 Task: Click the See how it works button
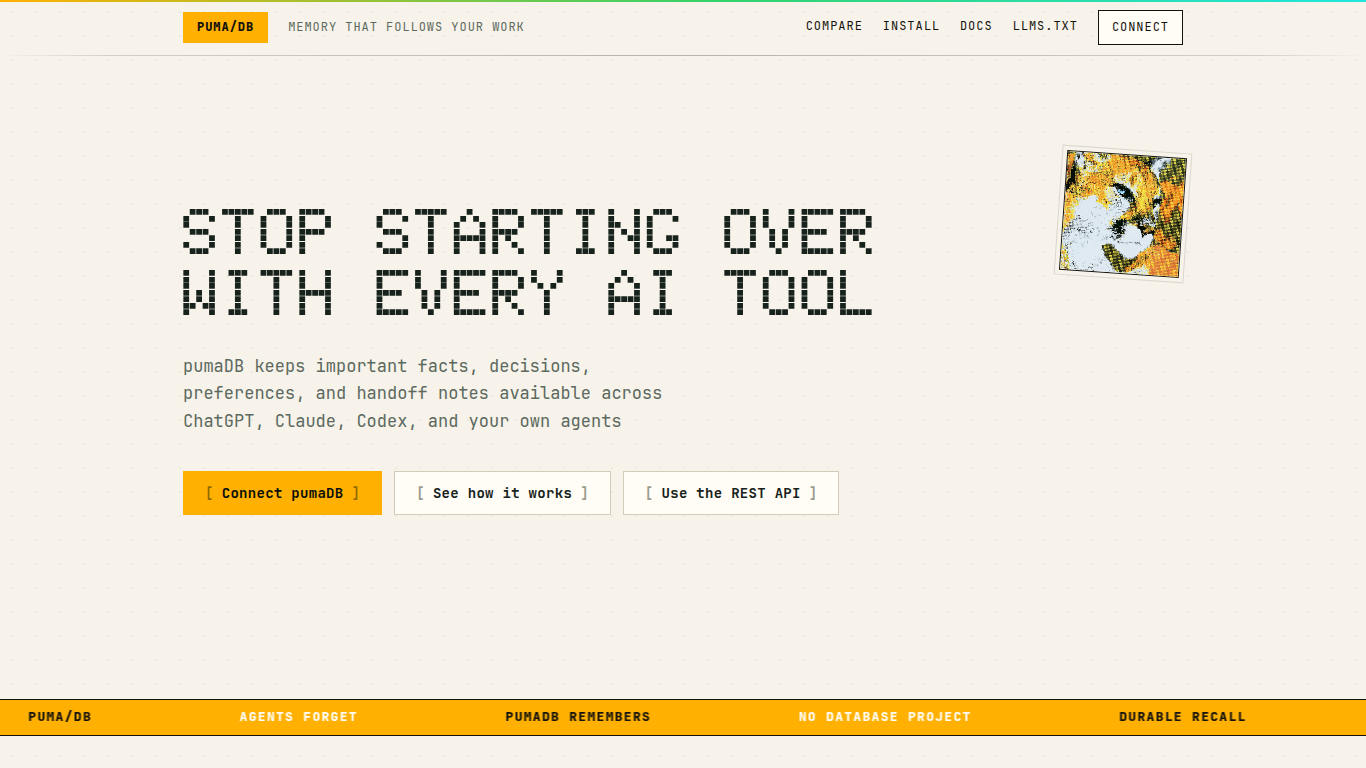502,493
